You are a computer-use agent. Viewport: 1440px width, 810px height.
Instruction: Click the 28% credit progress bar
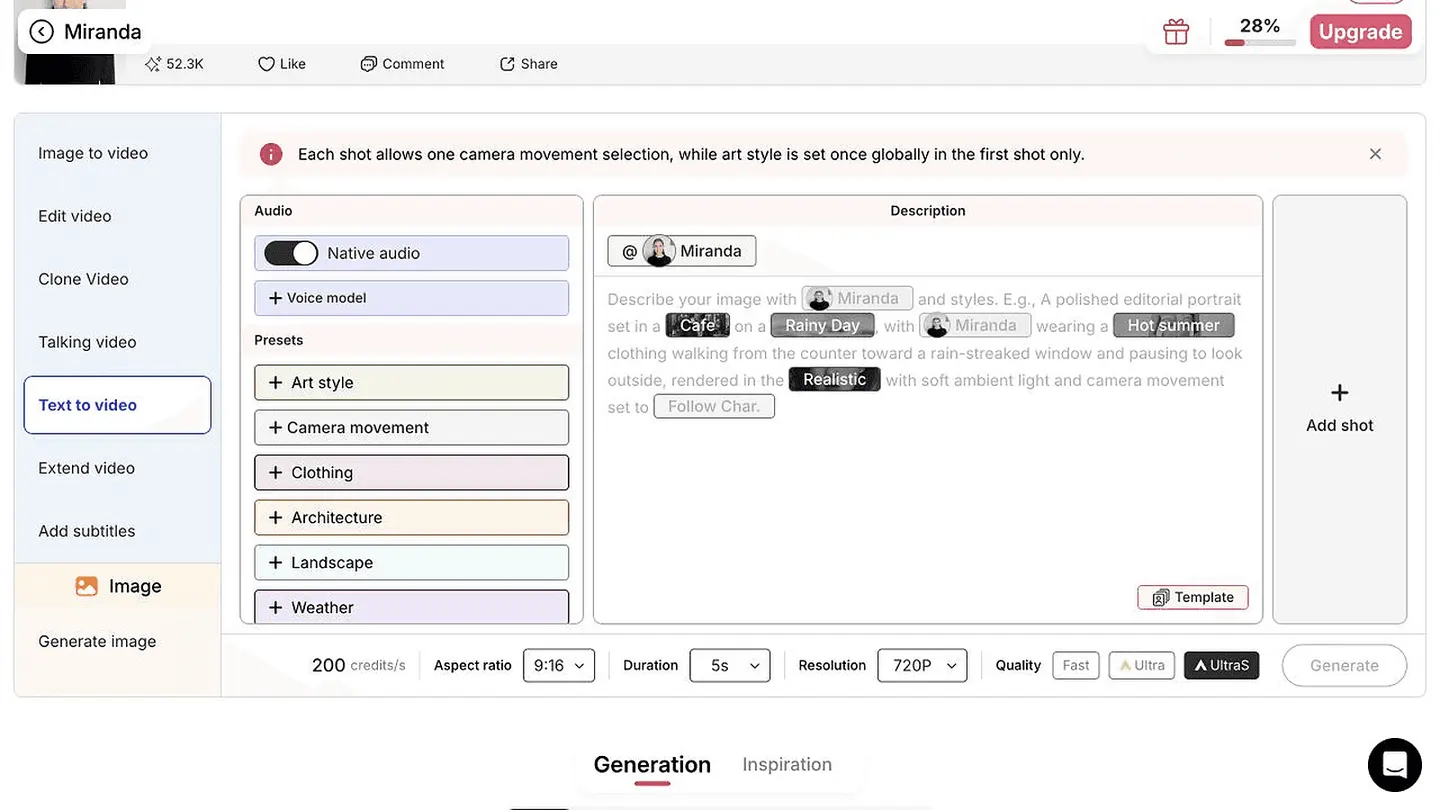[x=1260, y=43]
